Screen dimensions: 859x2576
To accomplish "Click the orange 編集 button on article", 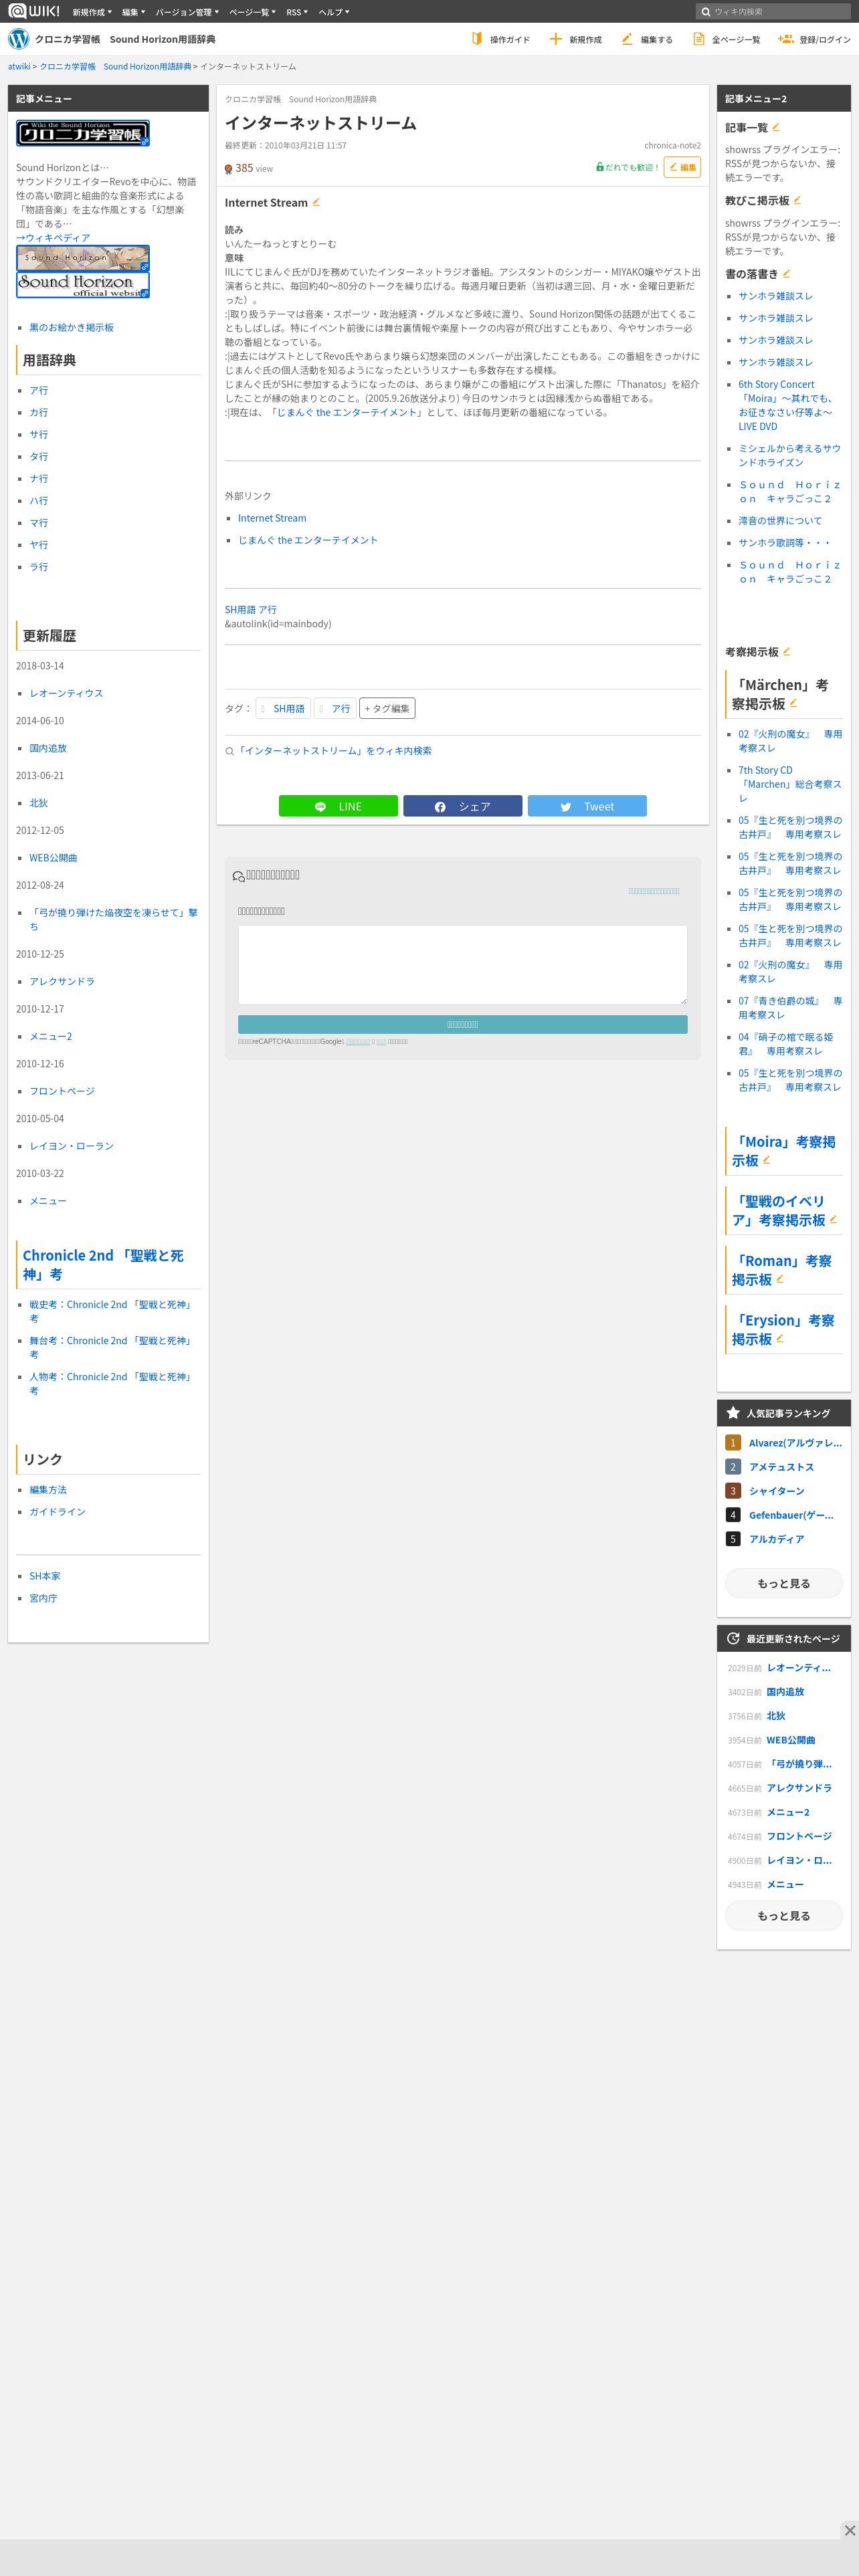I will click(682, 167).
